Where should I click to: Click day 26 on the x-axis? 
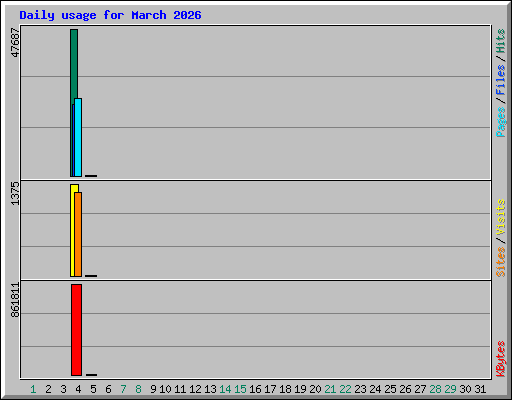click(x=405, y=389)
